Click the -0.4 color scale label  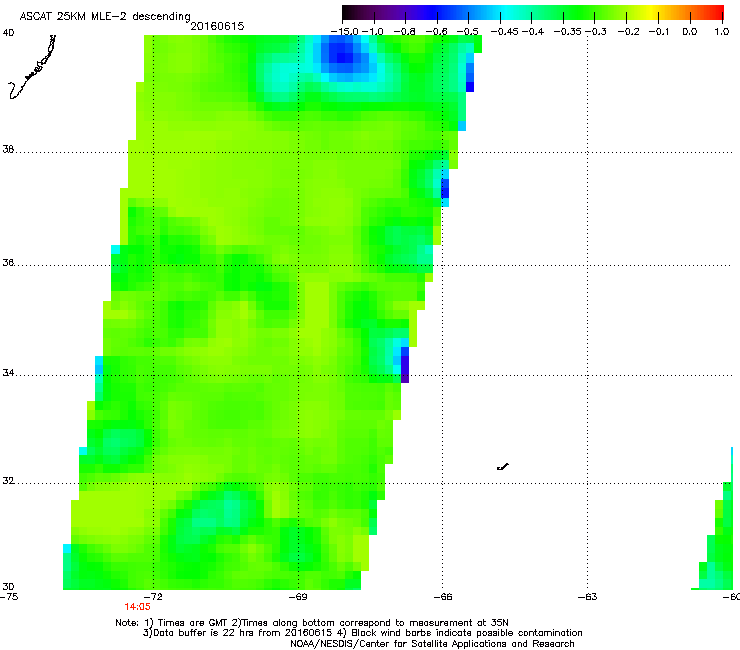pyautogui.click(x=533, y=32)
